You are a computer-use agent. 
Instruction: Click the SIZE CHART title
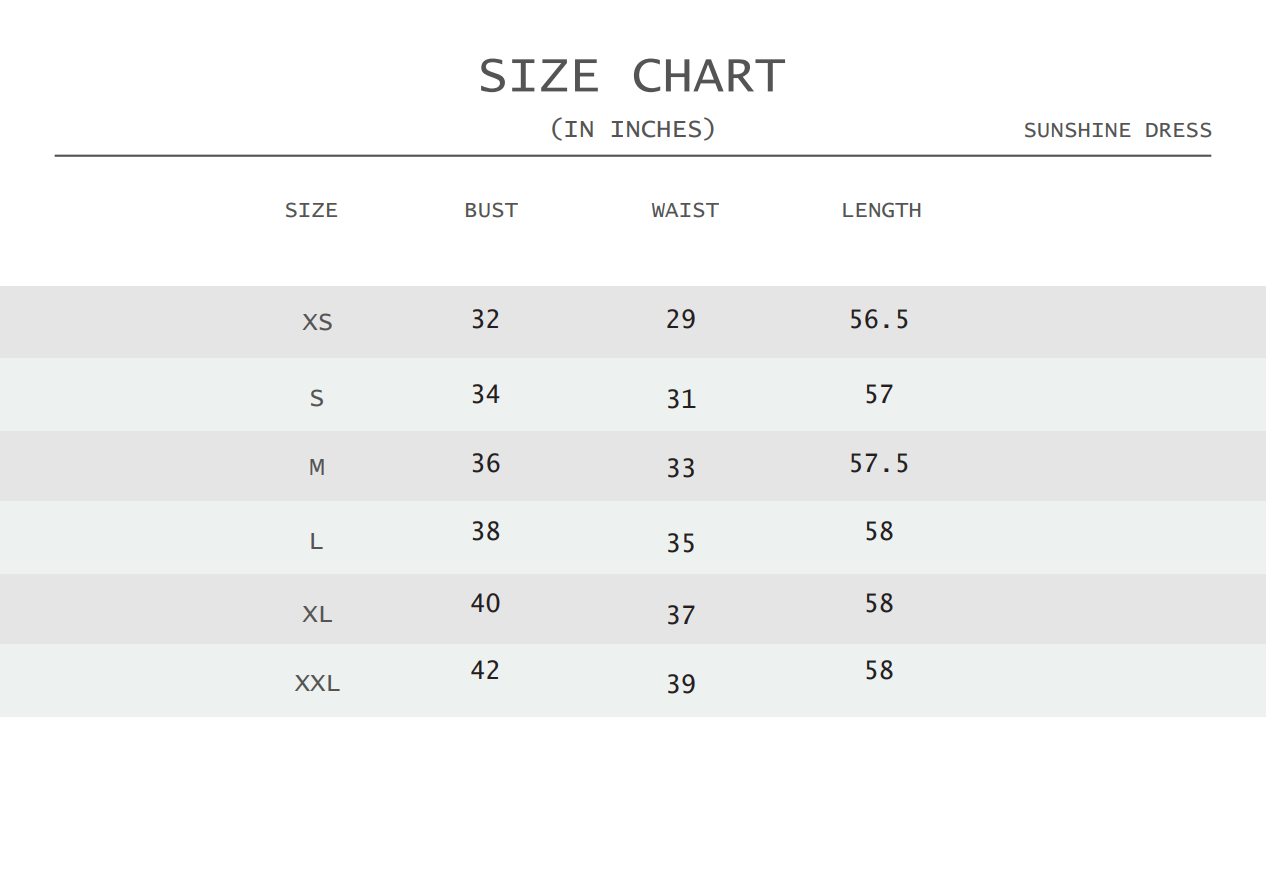click(632, 77)
